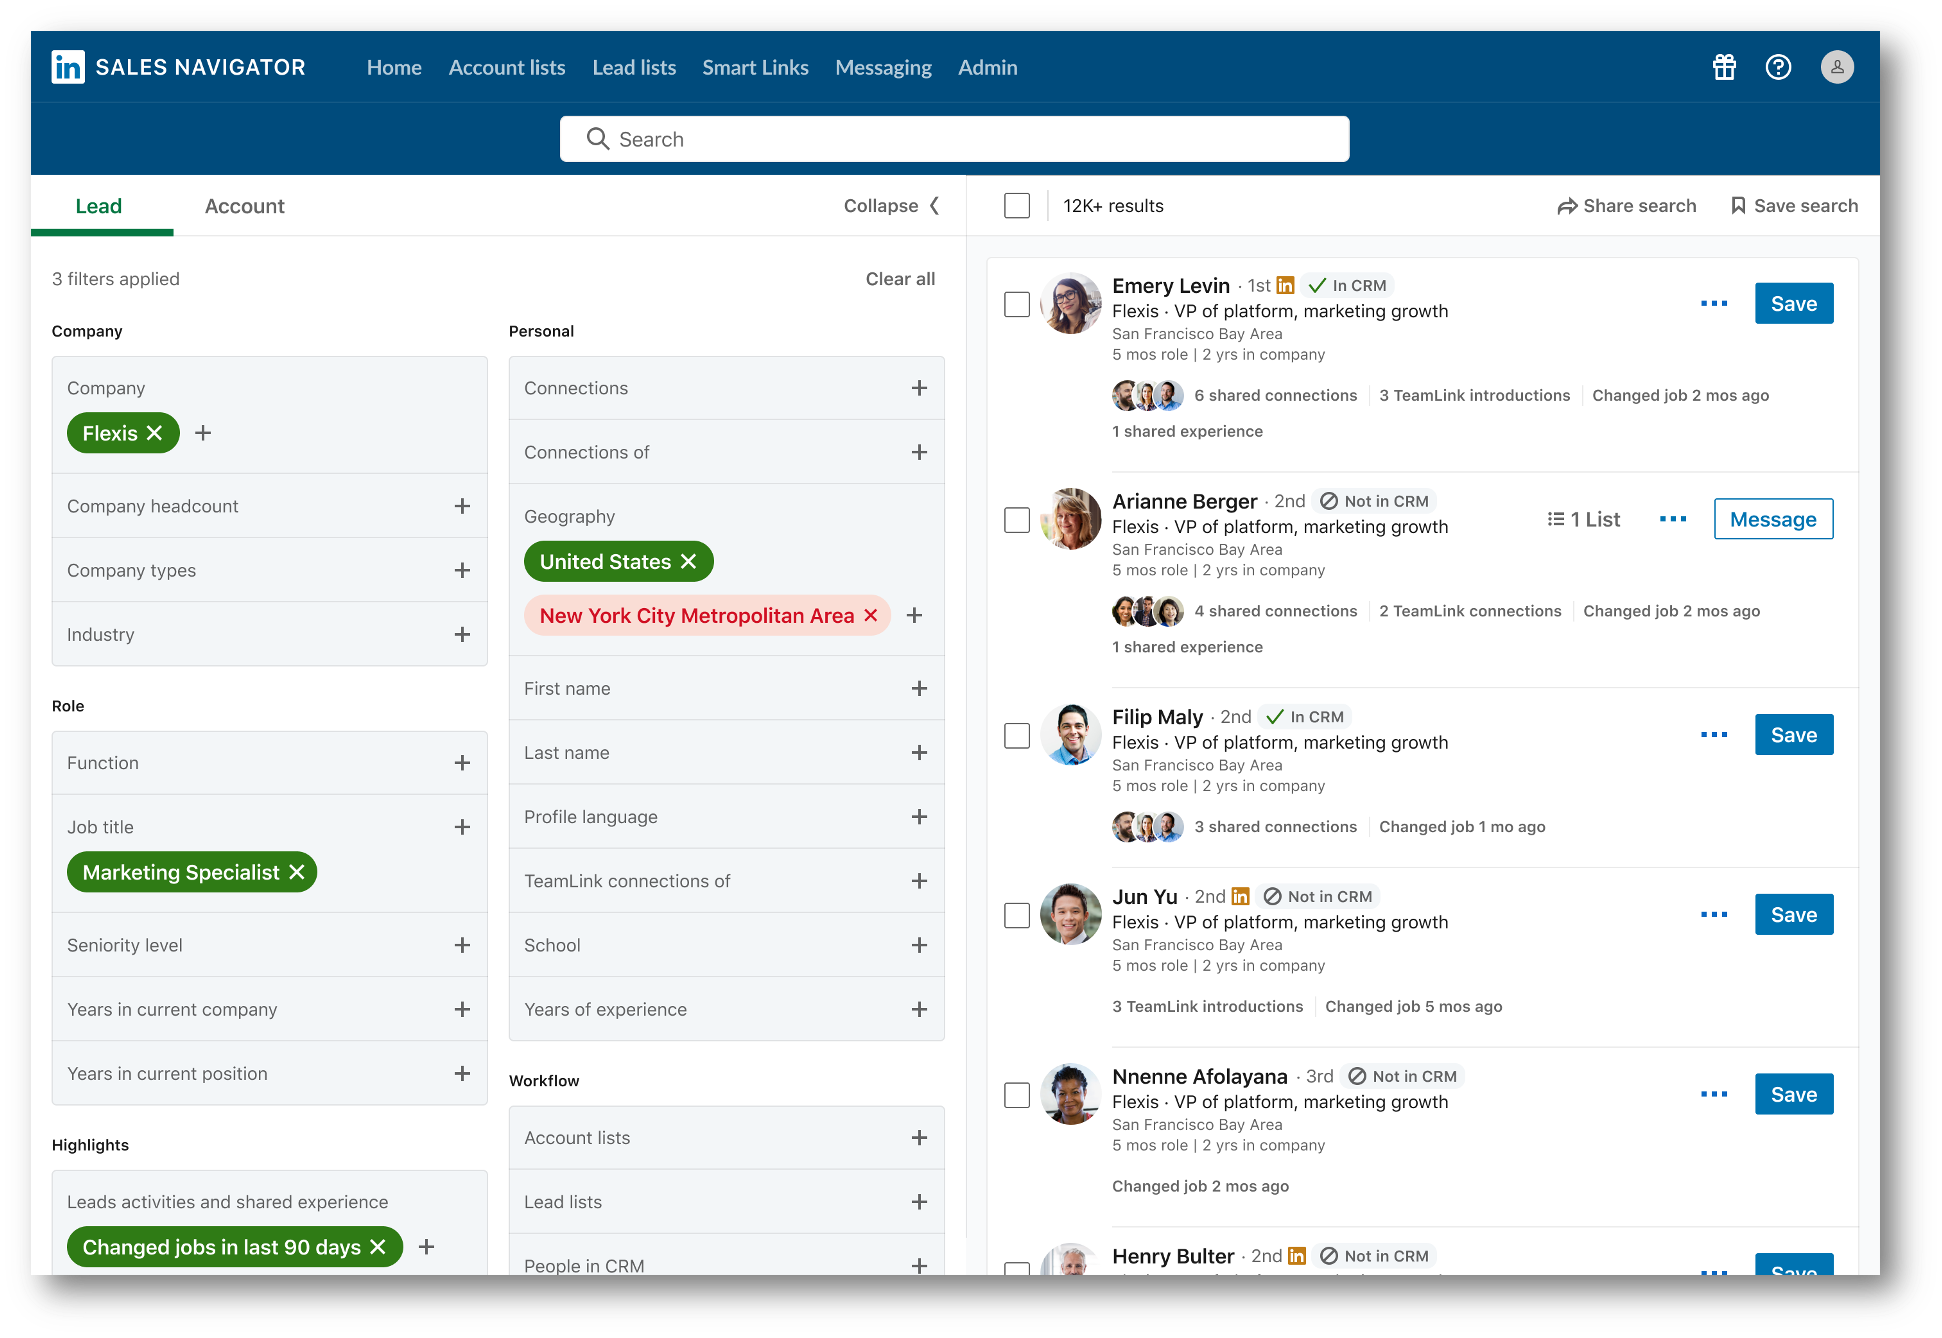This screenshot has width=1942, height=1338.
Task: Remove the United States geography chip
Action: (x=688, y=561)
